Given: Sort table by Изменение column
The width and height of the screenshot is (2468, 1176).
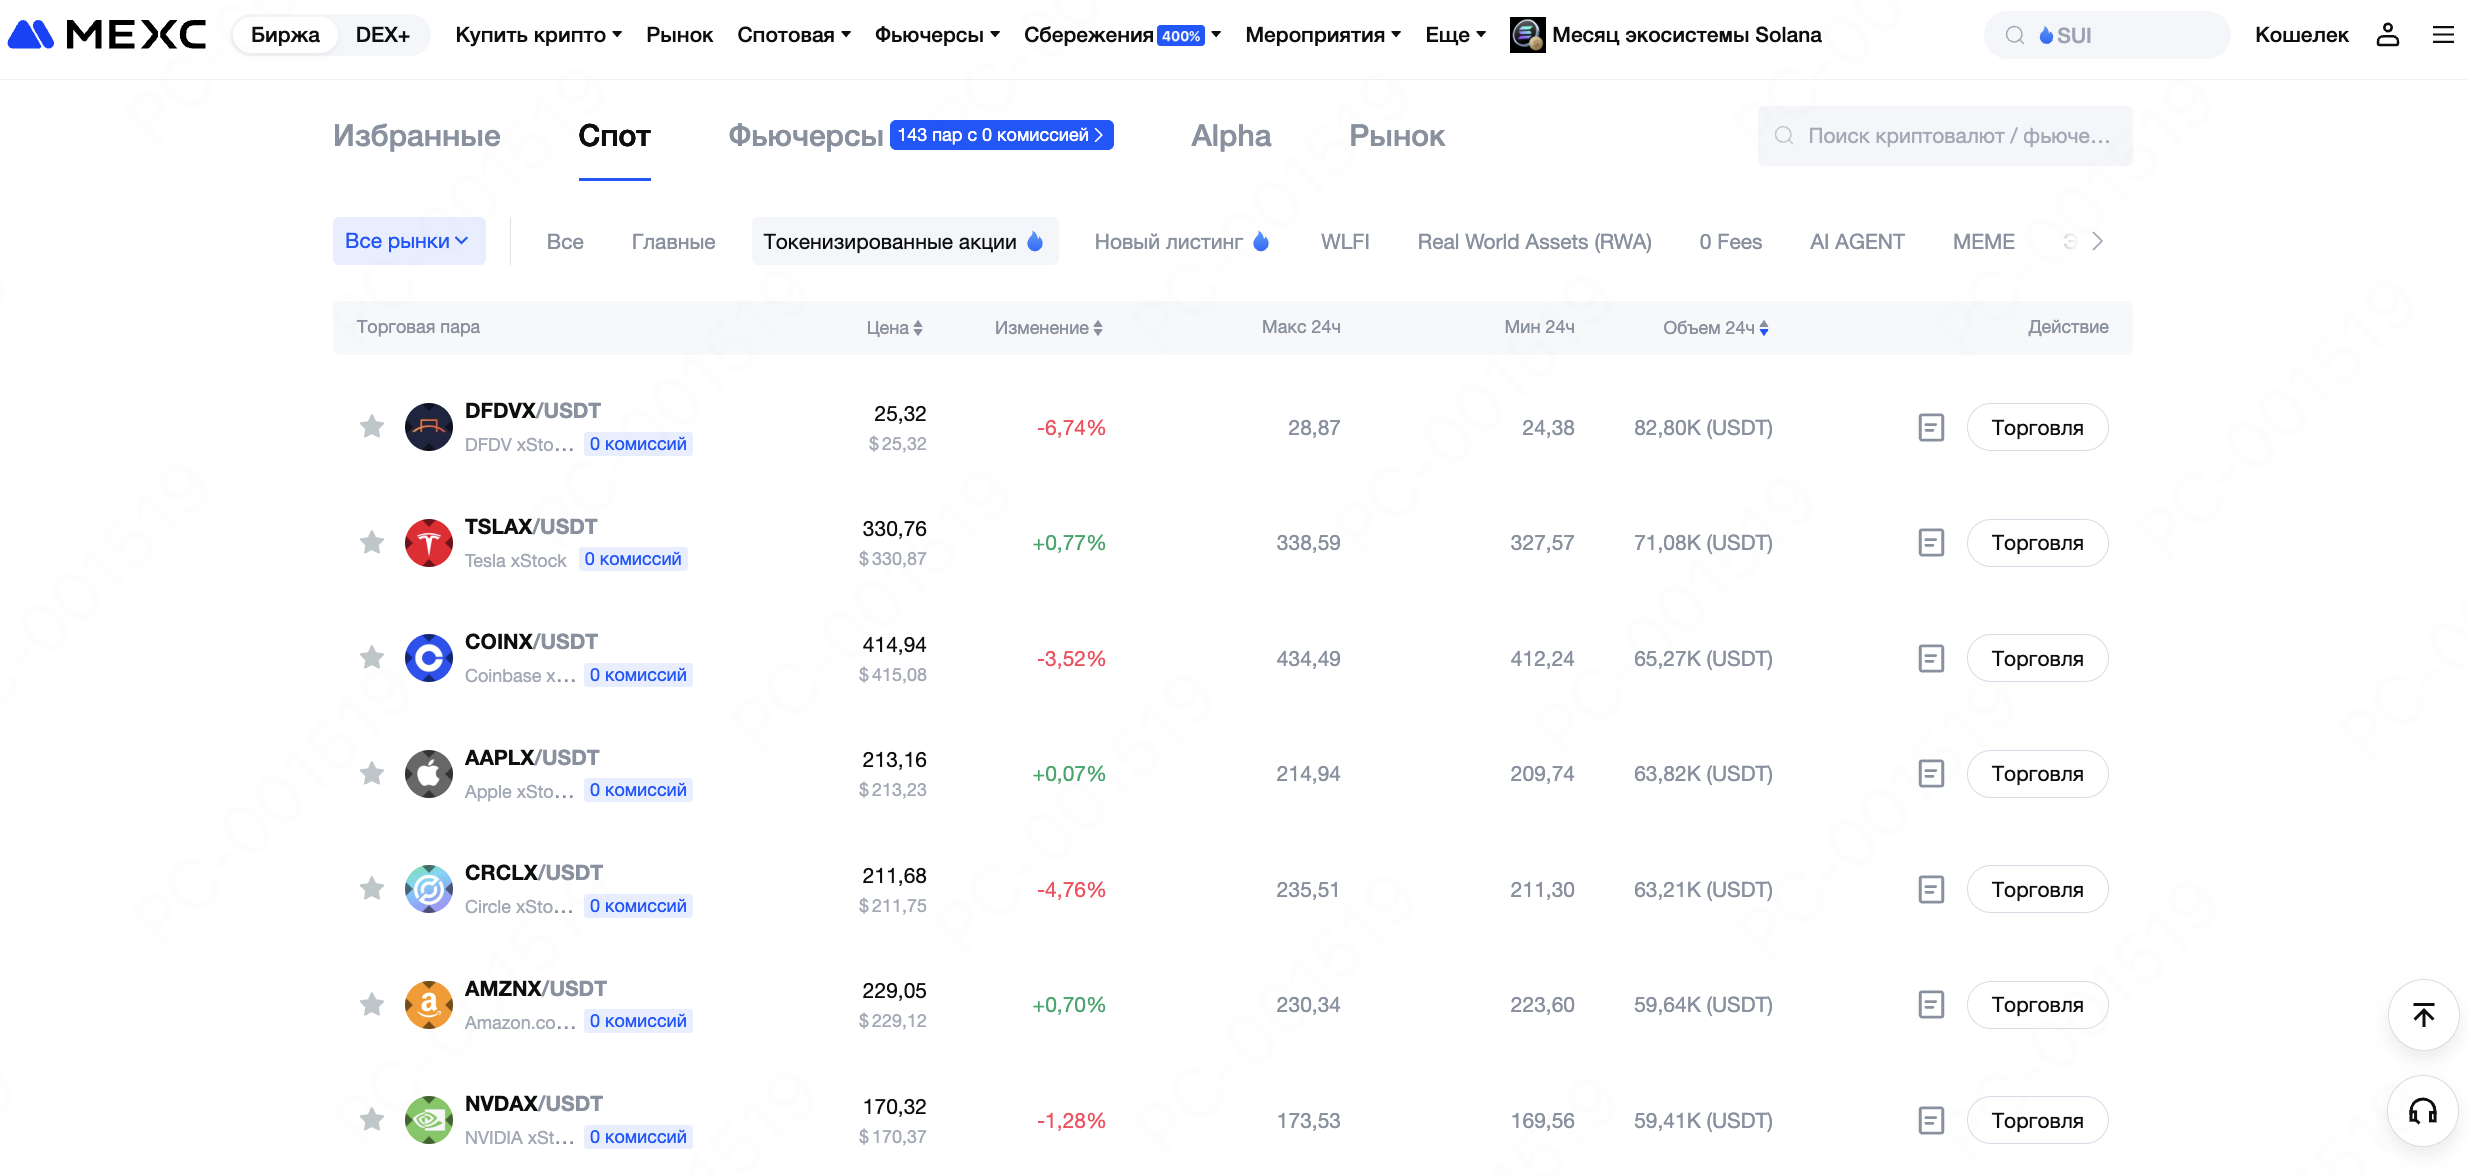Looking at the screenshot, I should pyautogui.click(x=1048, y=328).
